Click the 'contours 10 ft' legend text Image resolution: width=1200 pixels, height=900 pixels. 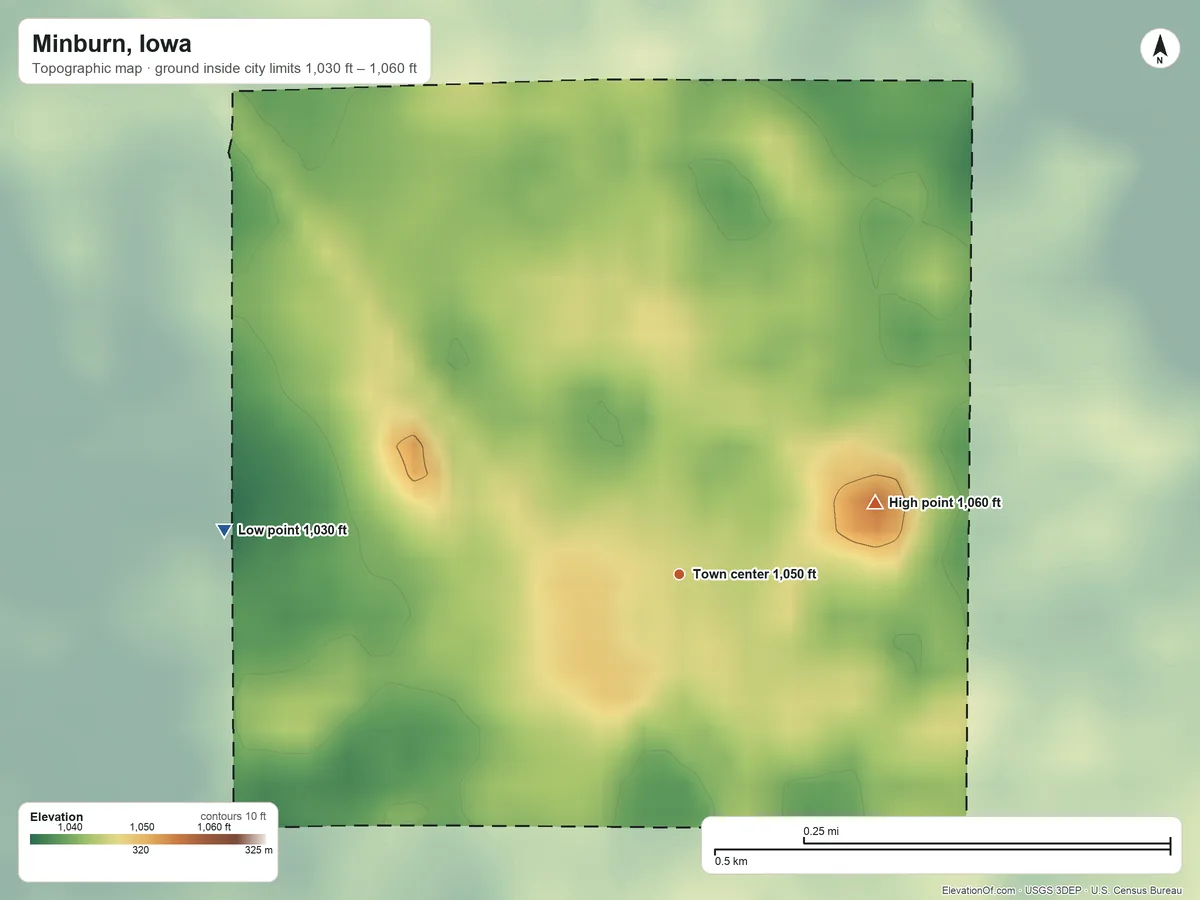pyautogui.click(x=233, y=816)
